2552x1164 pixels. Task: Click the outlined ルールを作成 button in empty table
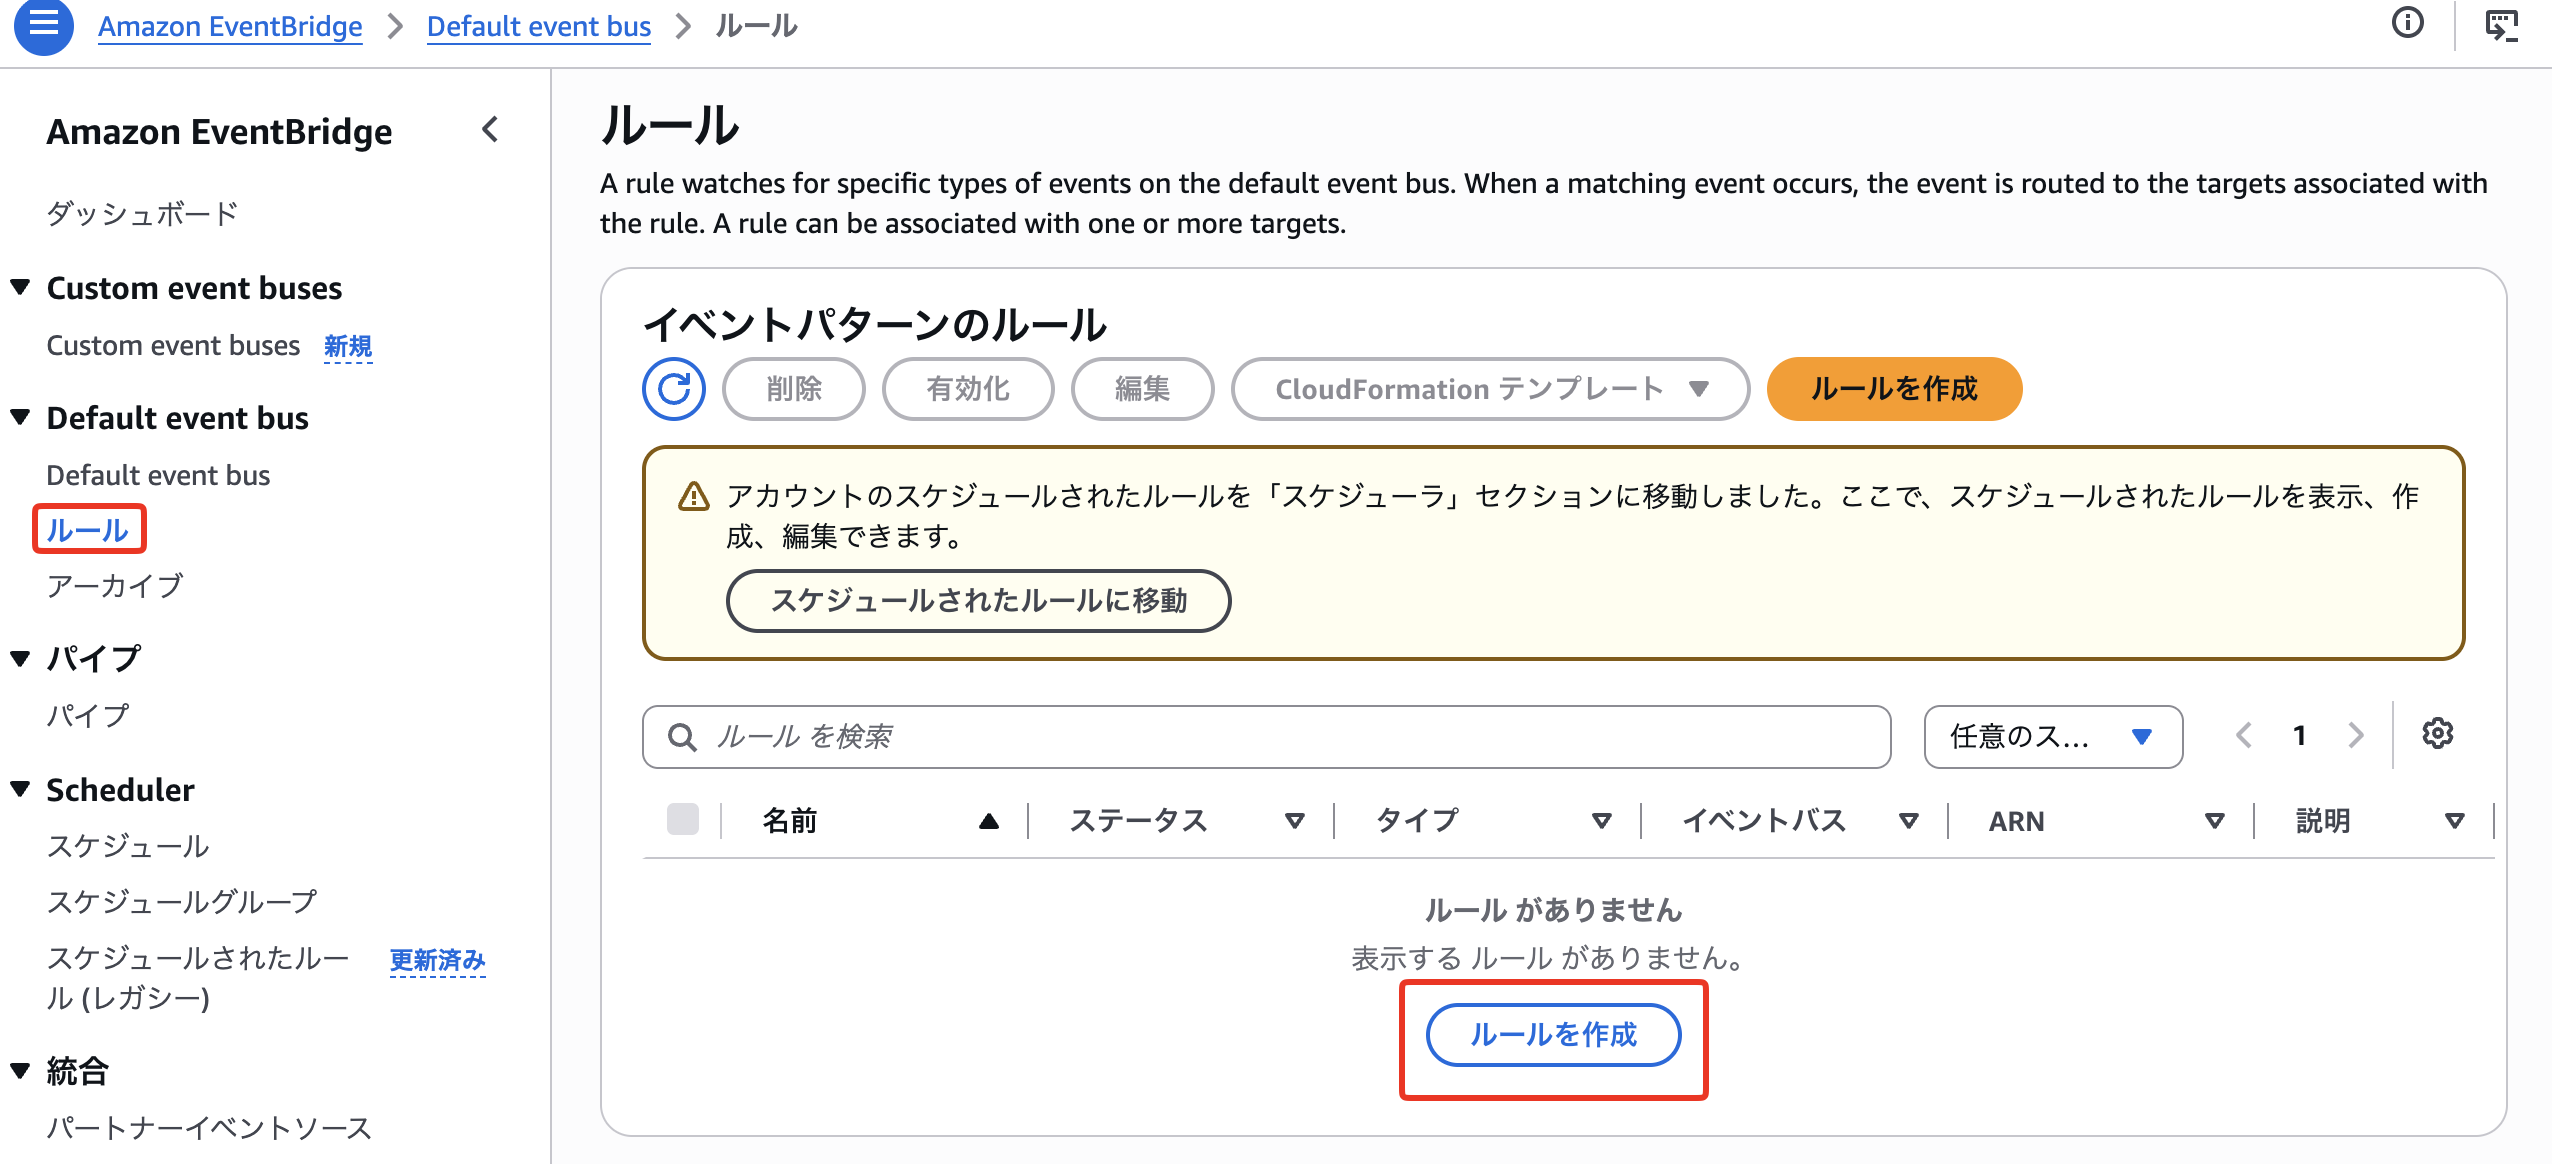[x=1553, y=1035]
